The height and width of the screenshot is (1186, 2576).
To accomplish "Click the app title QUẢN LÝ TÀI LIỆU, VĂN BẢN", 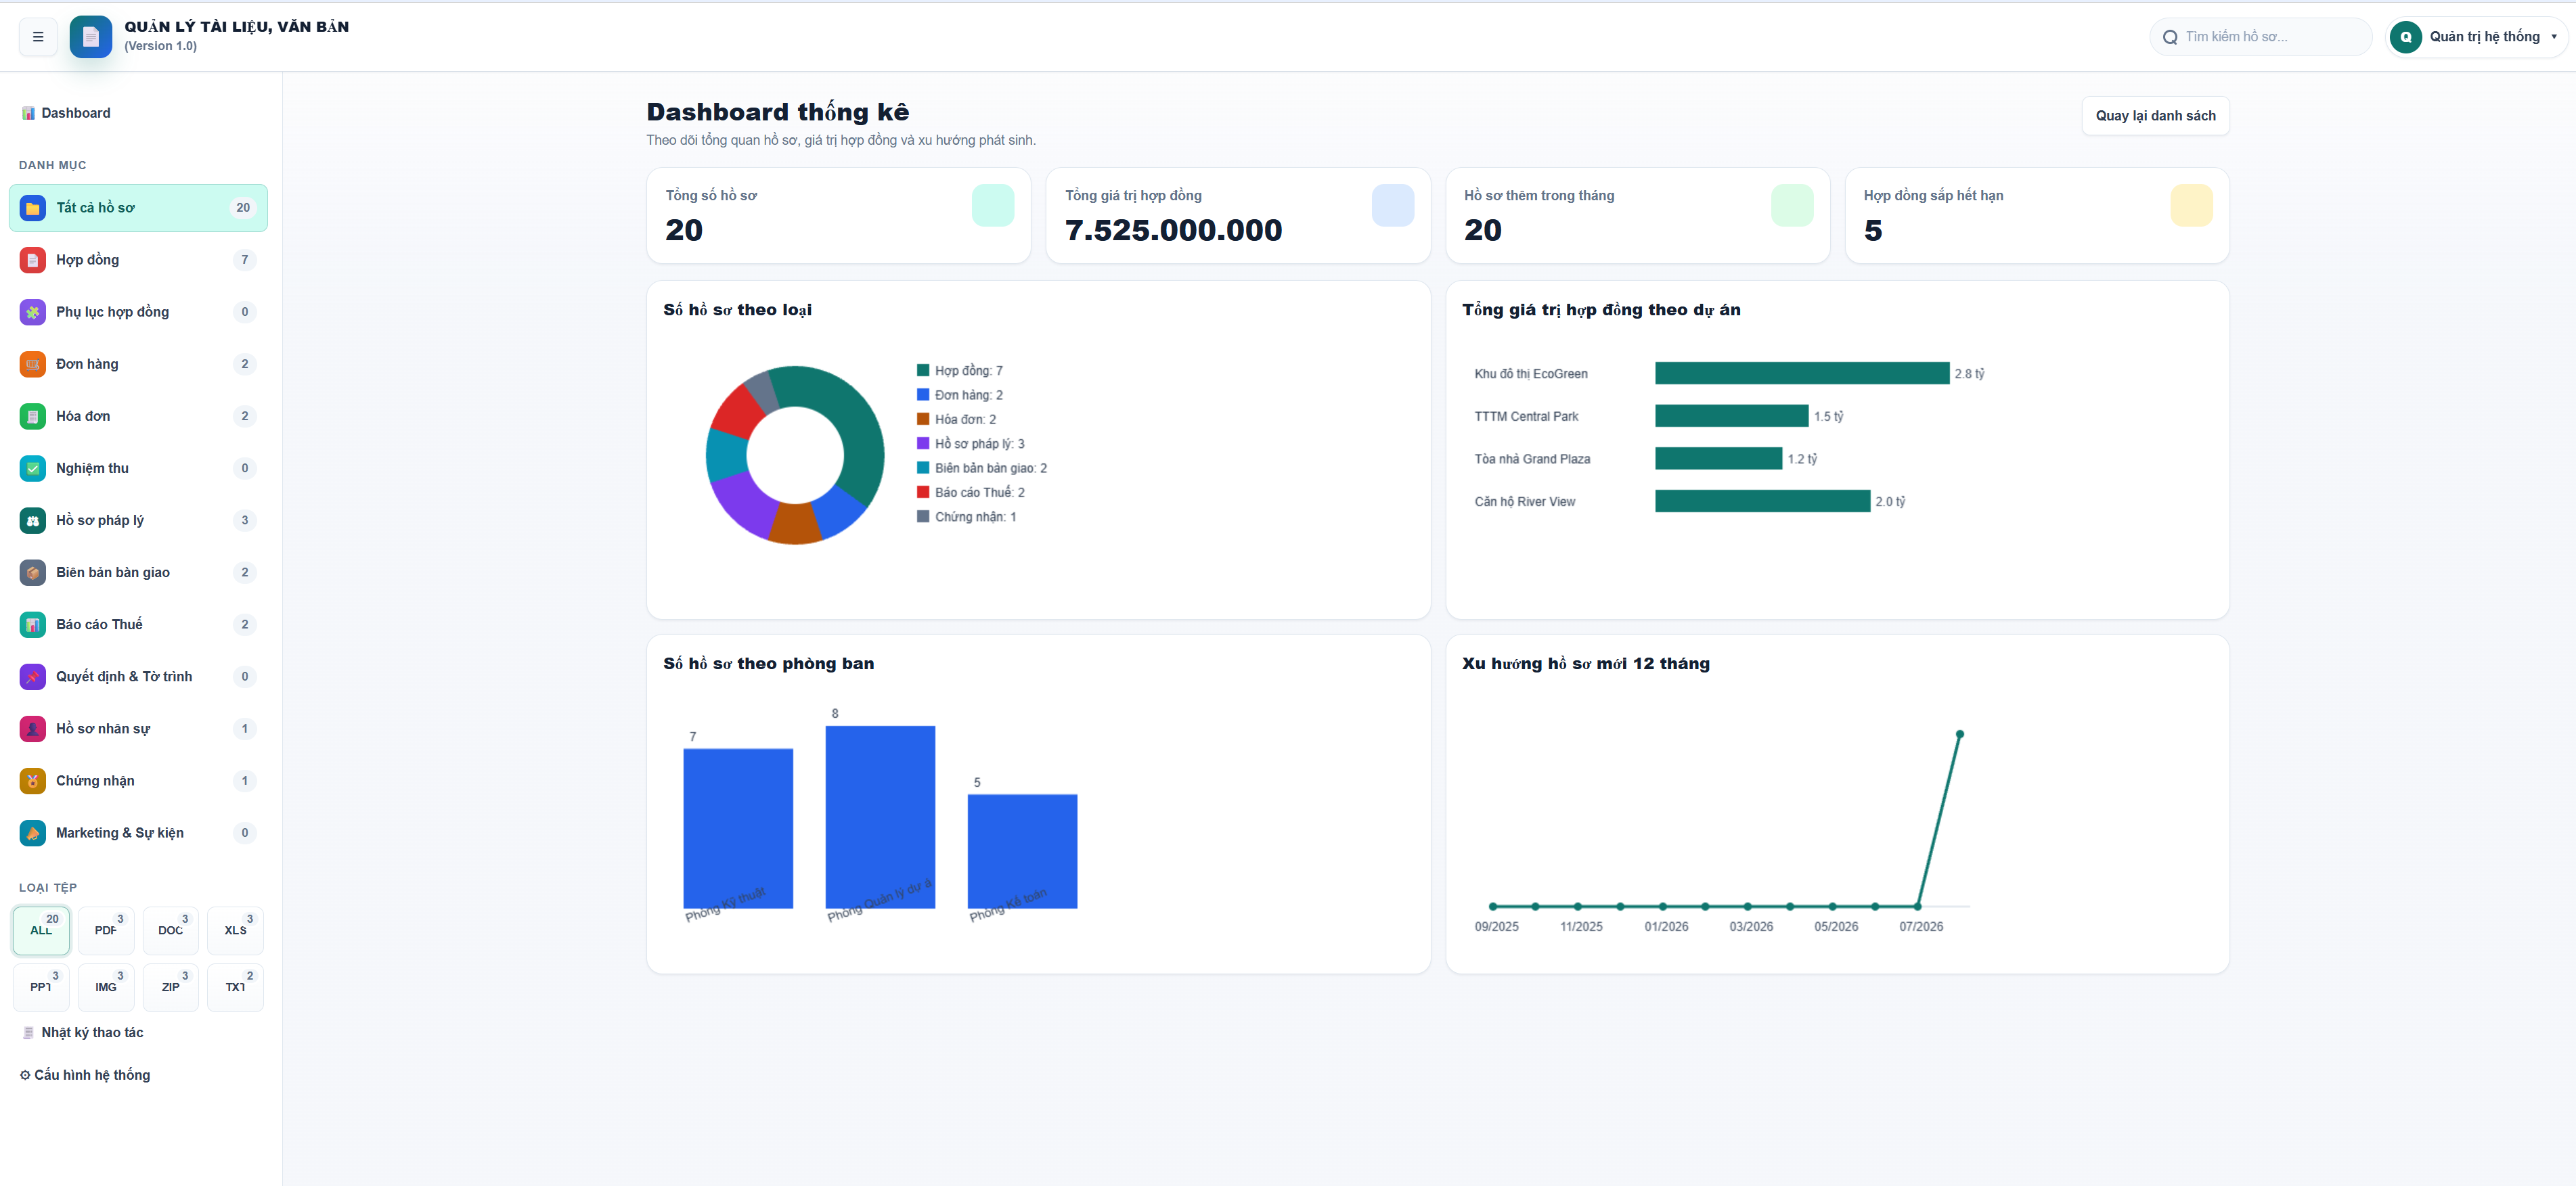I will [237, 27].
